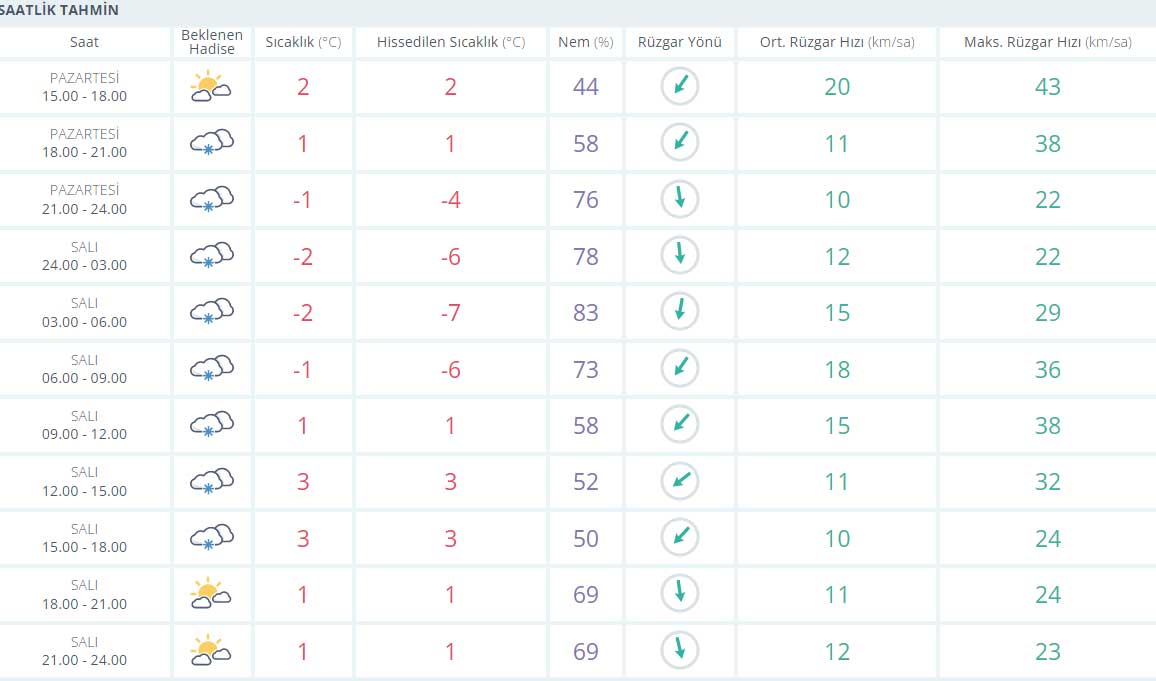Image resolution: width=1156 pixels, height=681 pixels.
Task: Click the Maks. Rüzgar Hızı column header
Action: click(x=1047, y=42)
